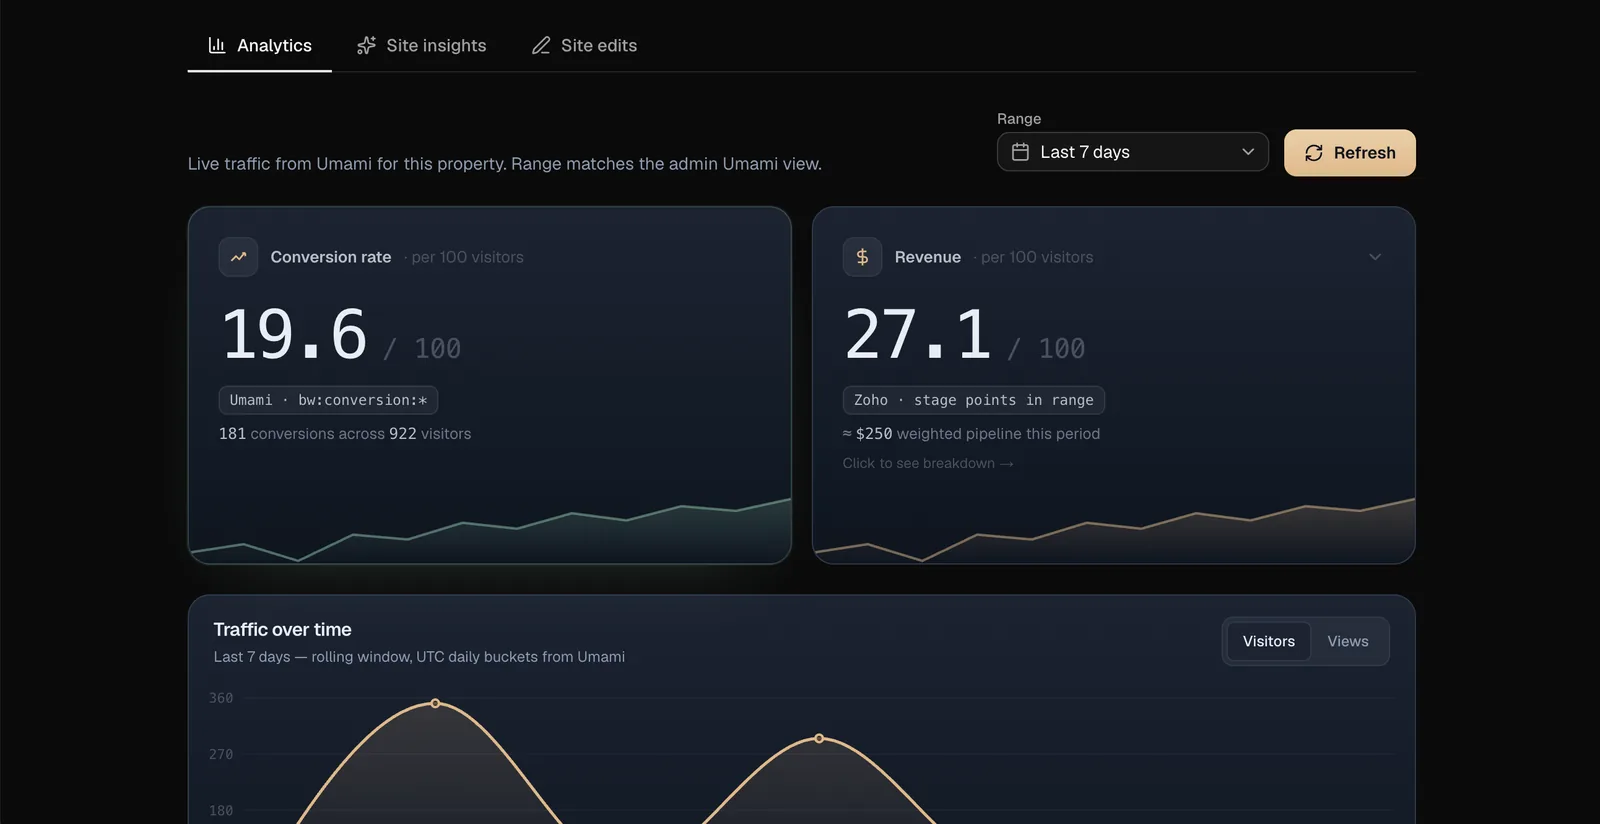Click the Revenue dollar sign icon

pos(862,257)
